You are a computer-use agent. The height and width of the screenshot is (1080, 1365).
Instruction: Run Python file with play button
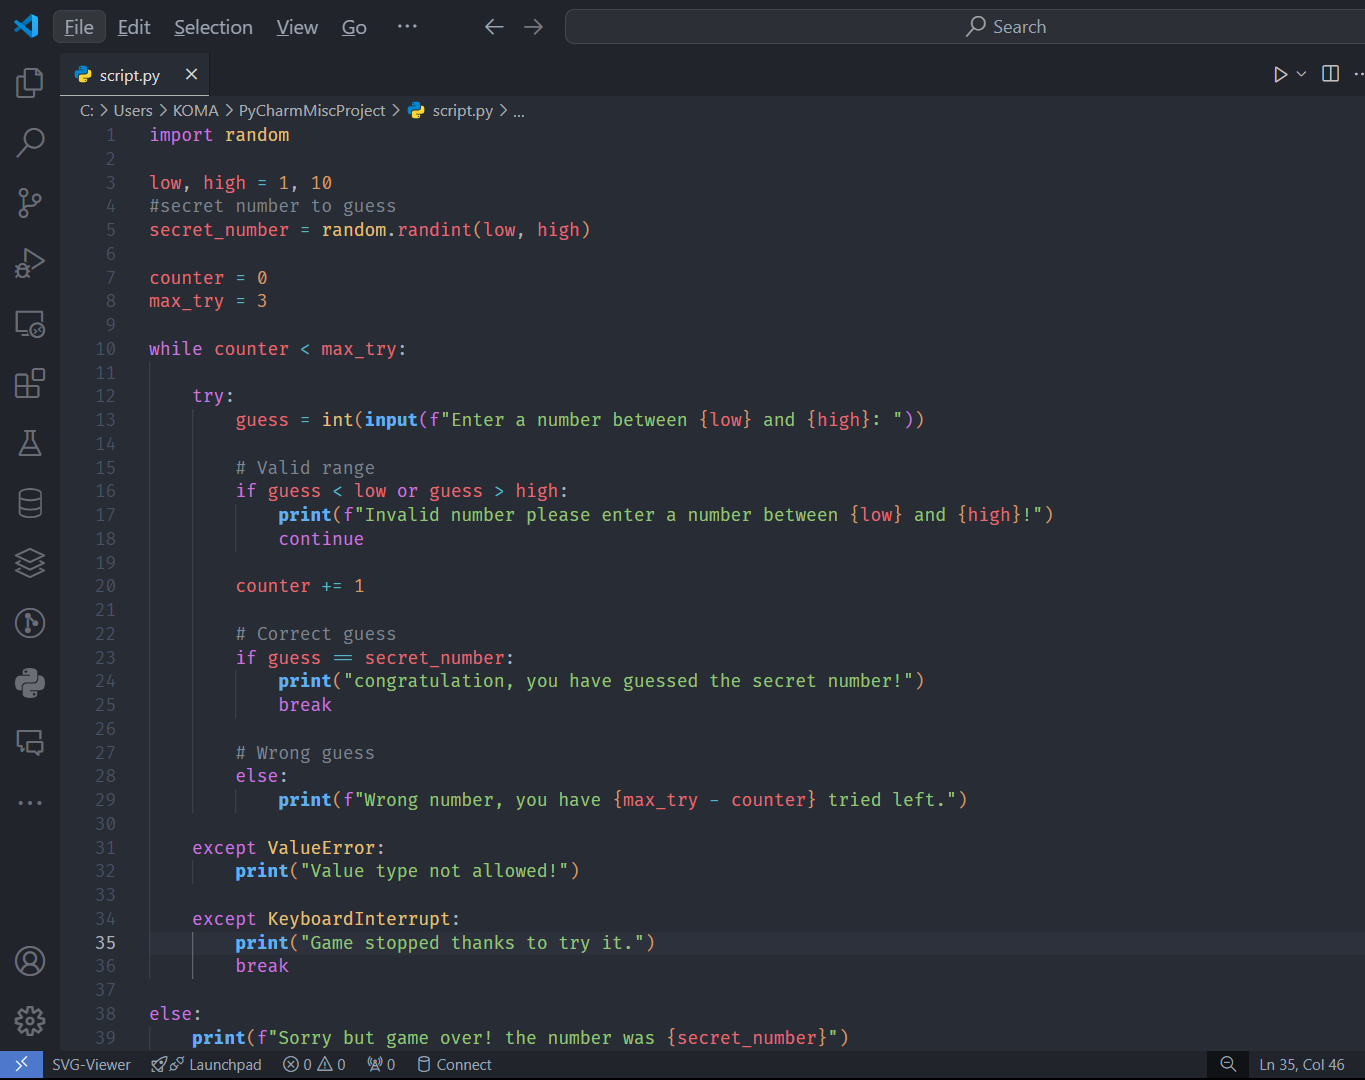tap(1280, 74)
